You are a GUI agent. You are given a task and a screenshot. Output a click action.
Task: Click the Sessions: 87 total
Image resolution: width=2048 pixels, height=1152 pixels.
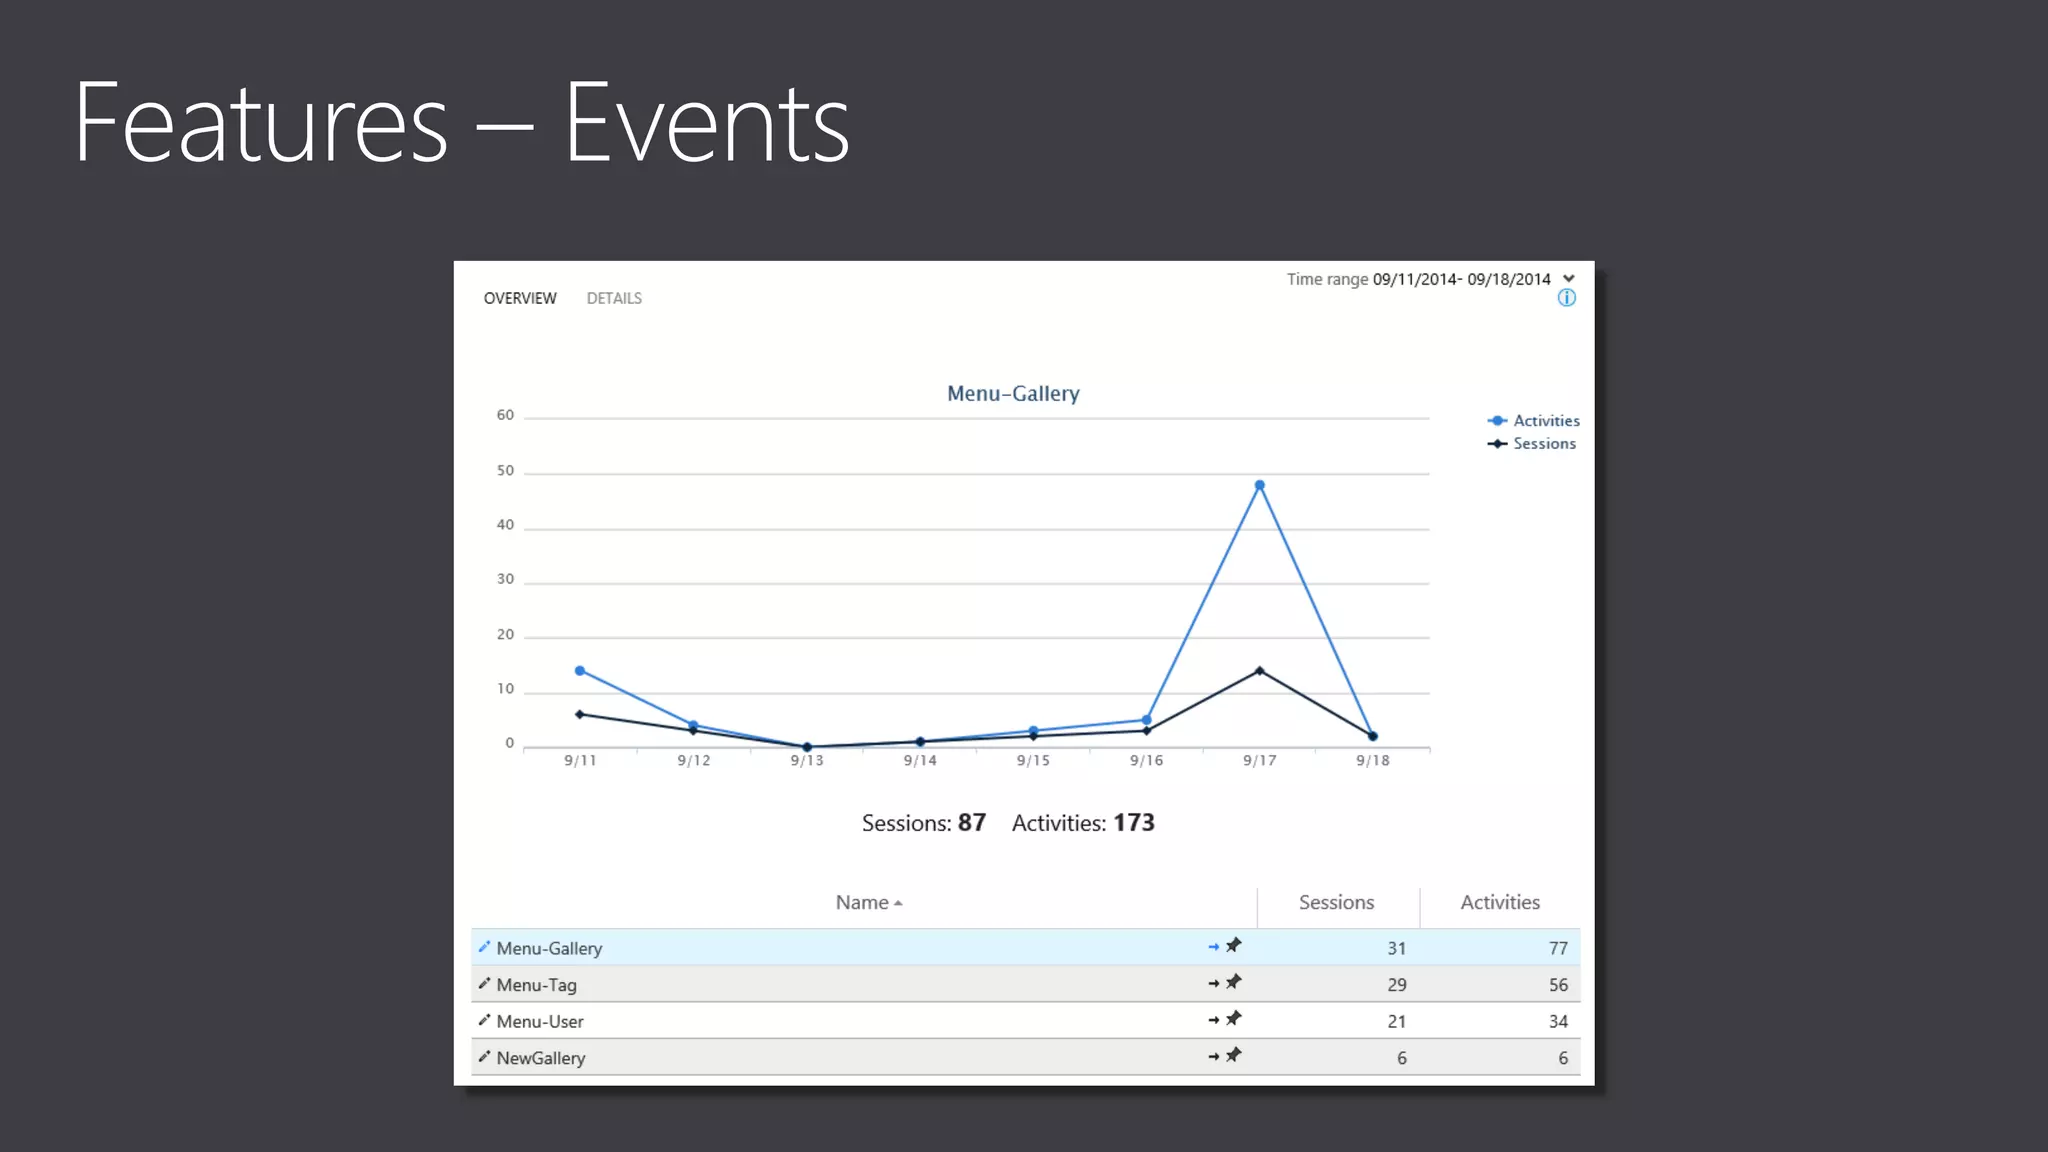pyautogui.click(x=924, y=823)
